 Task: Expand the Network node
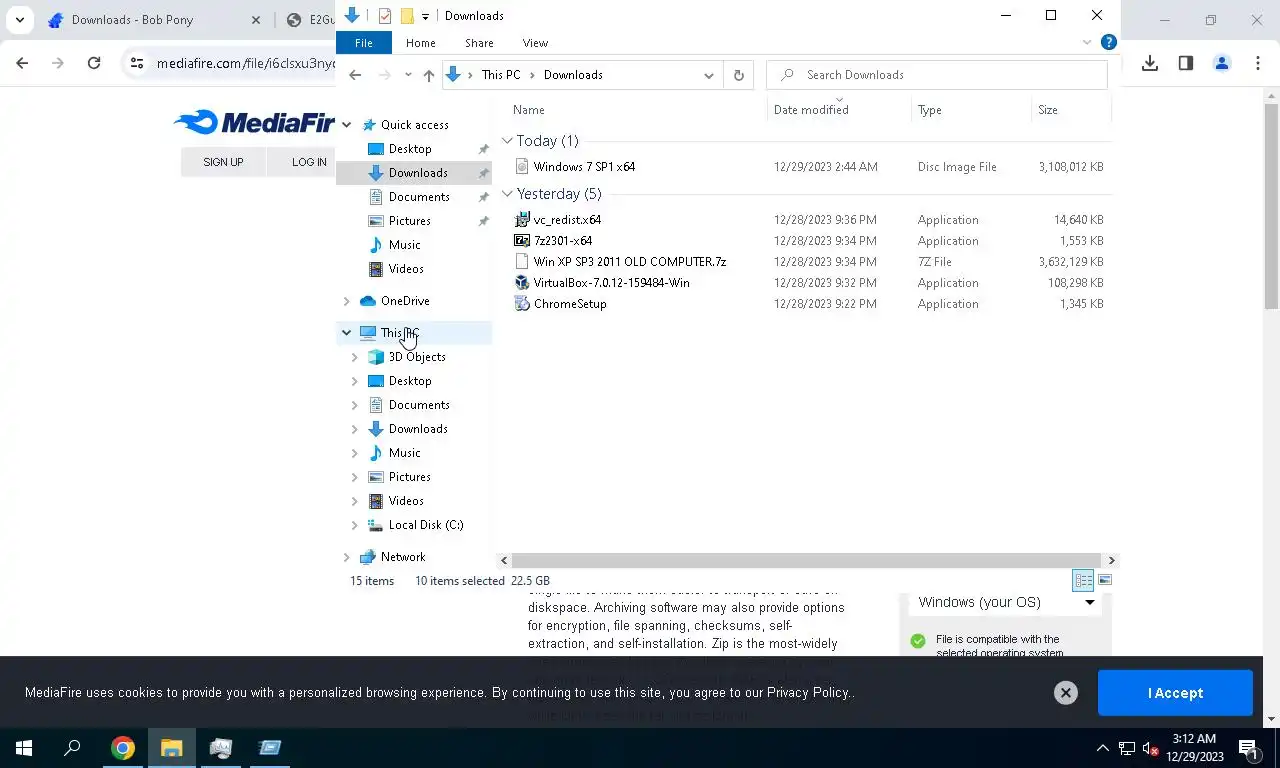coord(347,557)
